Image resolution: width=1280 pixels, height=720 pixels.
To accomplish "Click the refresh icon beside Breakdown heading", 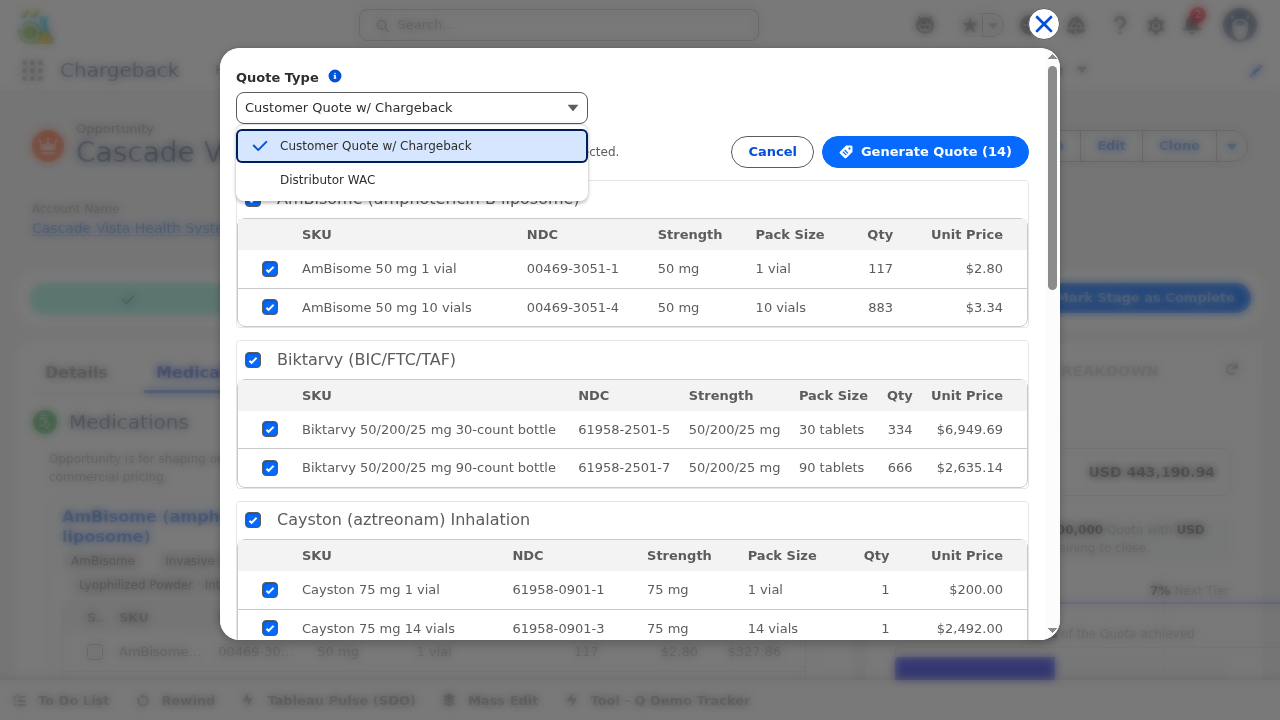I will pos(1232,369).
